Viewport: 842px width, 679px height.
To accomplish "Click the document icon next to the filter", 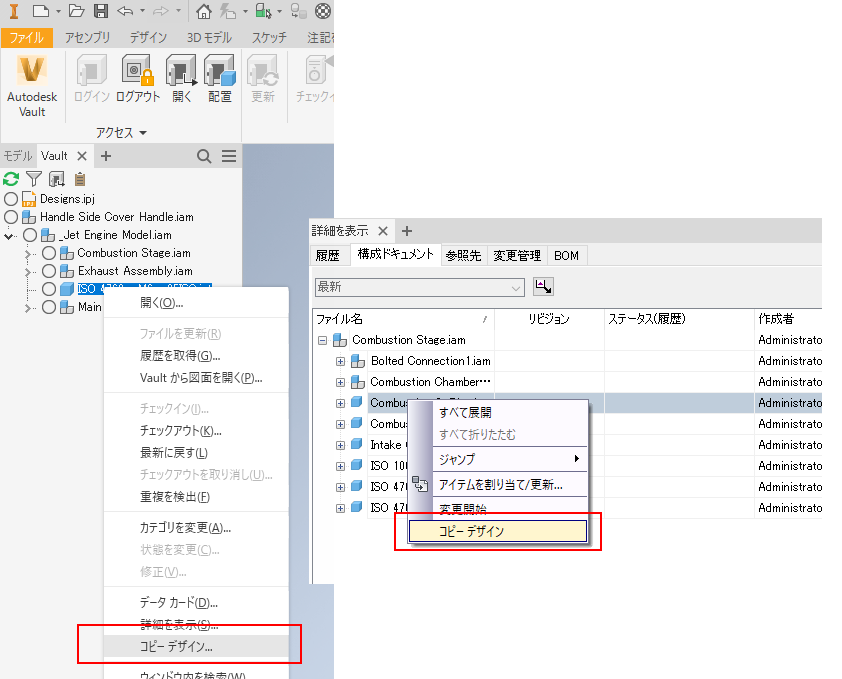I will pyautogui.click(x=57, y=178).
